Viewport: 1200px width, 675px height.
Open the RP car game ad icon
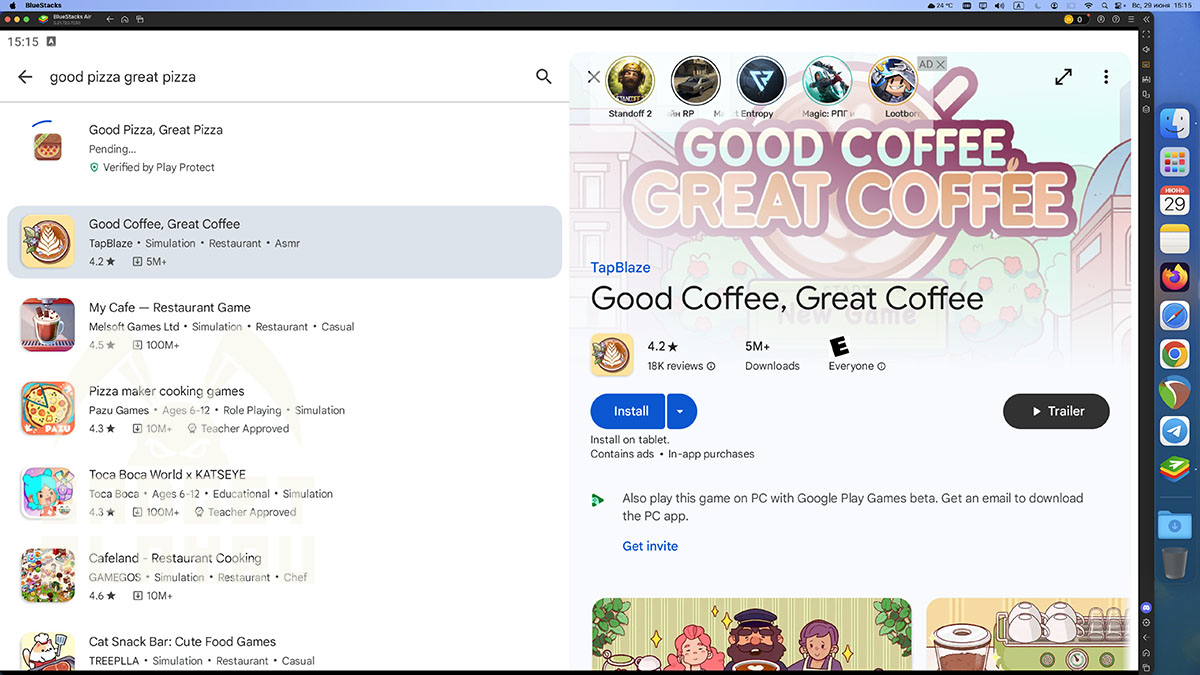[x=696, y=82]
